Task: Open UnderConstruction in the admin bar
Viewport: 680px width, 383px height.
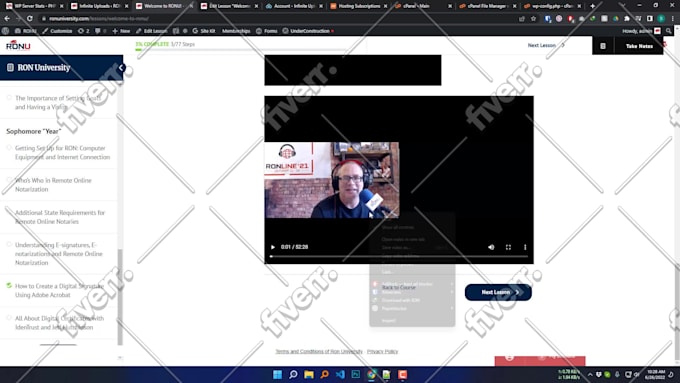Action: (x=308, y=31)
